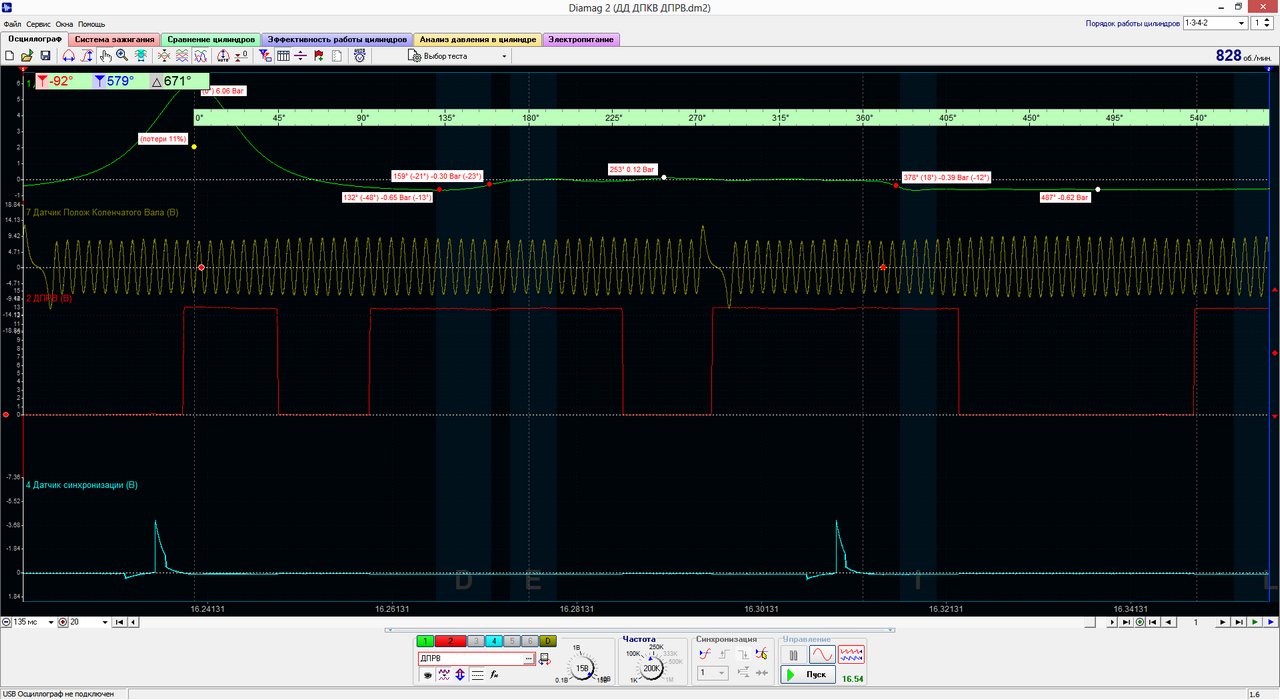1280x700 pixels.
Task: Toggle the grid table icon
Action: [x=283, y=56]
